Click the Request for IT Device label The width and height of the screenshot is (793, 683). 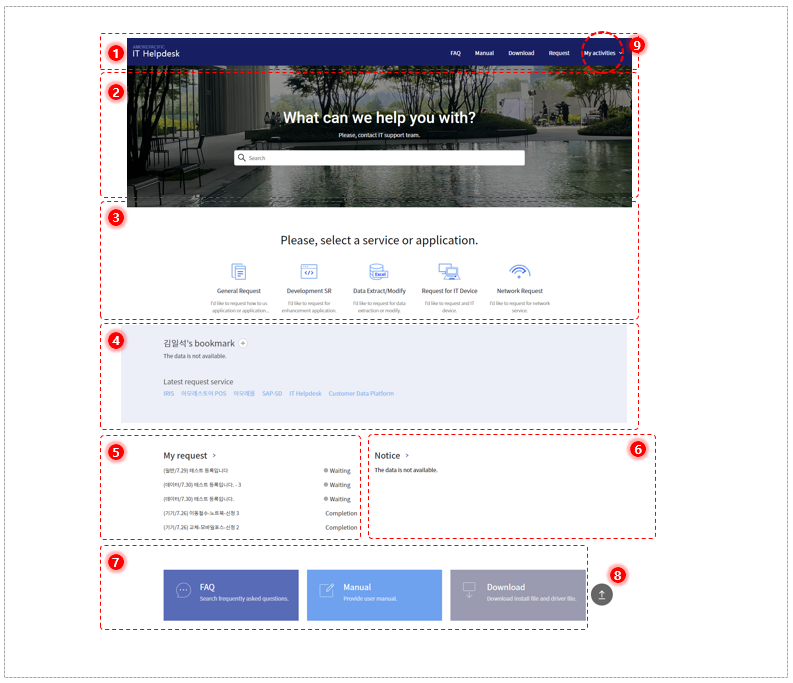click(450, 291)
